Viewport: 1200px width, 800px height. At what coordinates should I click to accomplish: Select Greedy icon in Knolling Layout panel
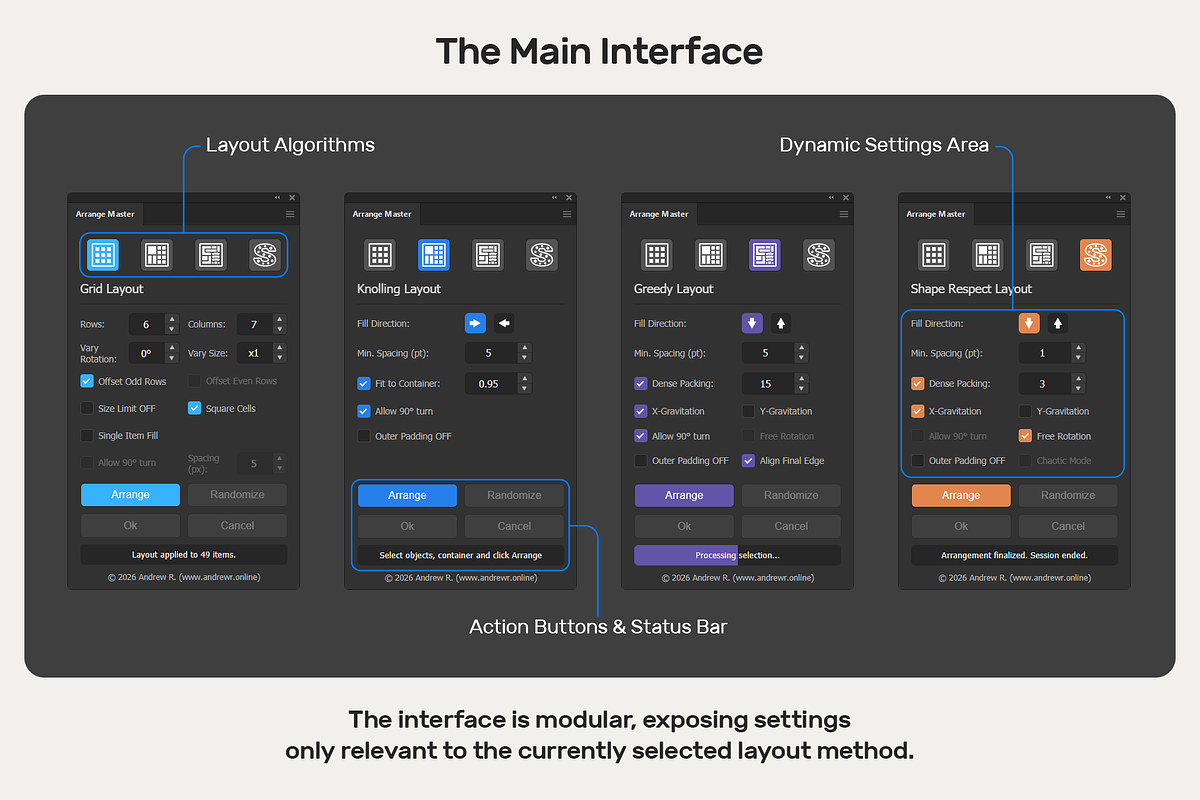(488, 255)
